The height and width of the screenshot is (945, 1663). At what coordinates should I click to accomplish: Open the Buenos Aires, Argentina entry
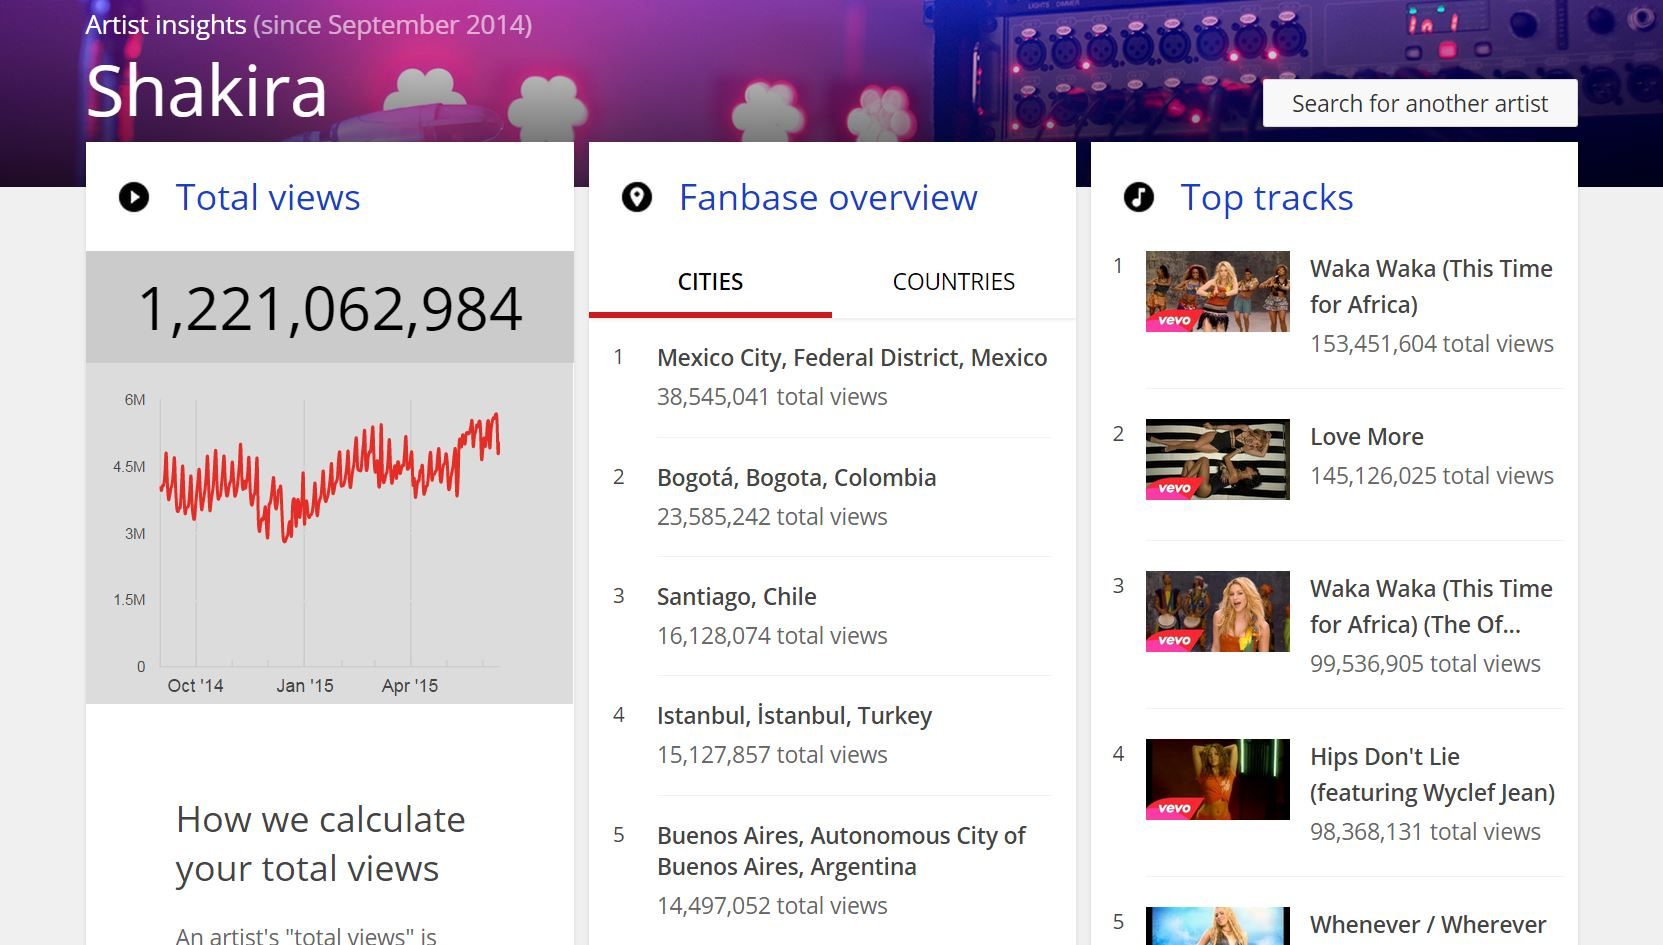click(841, 850)
